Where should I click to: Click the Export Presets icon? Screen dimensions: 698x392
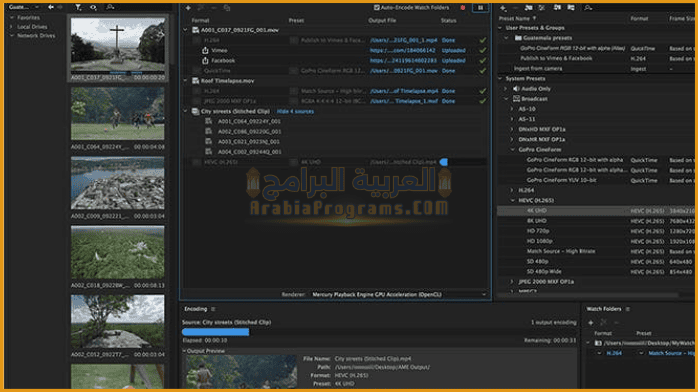click(571, 8)
